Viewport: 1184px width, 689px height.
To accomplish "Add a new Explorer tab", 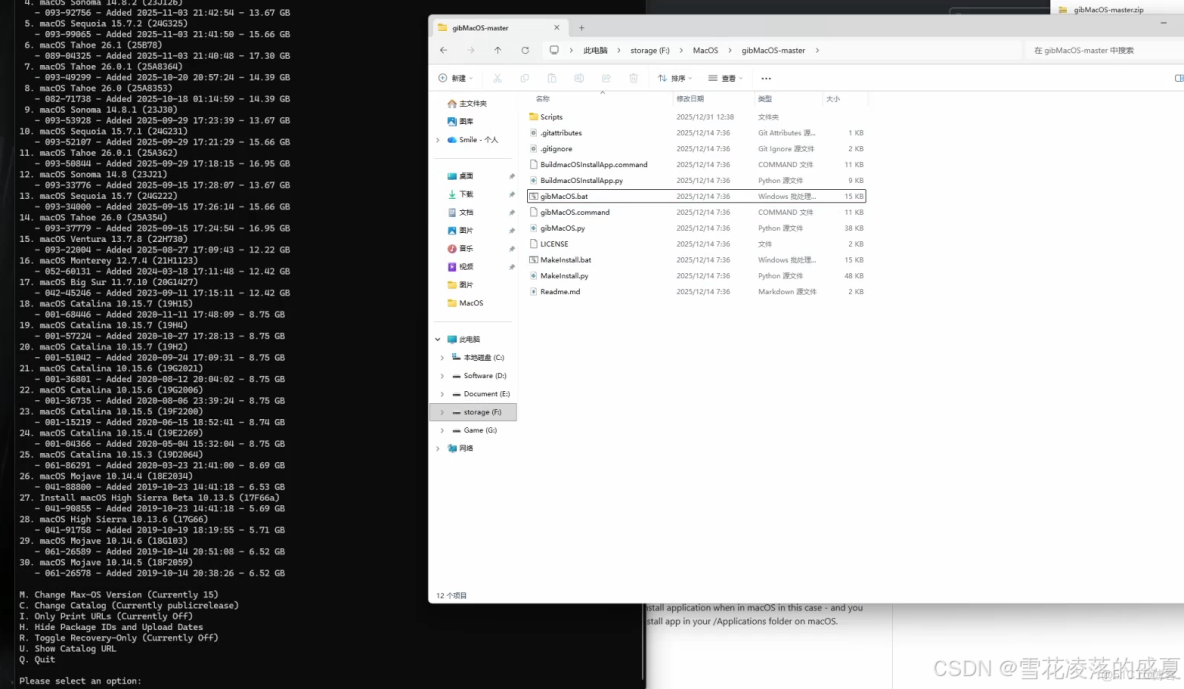I will coord(581,28).
